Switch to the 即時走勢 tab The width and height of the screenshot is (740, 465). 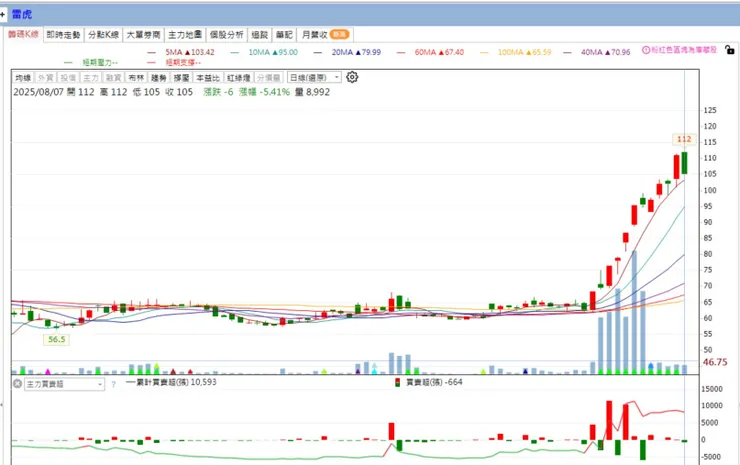click(63, 34)
